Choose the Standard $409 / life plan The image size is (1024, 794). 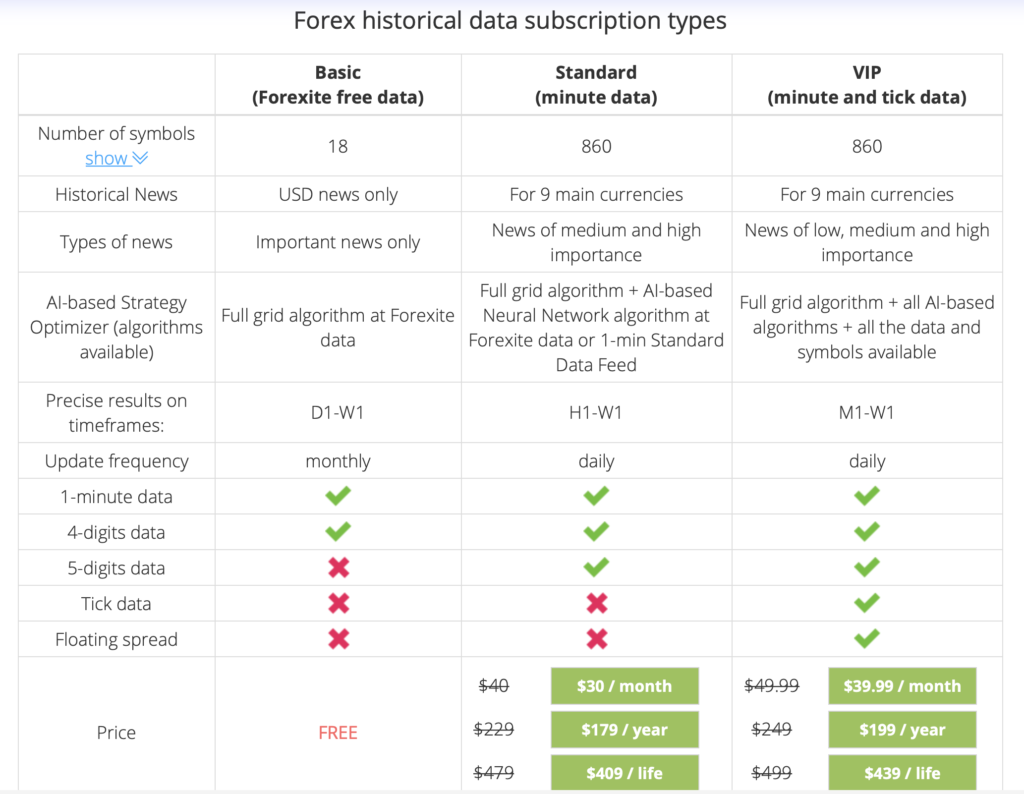click(x=624, y=773)
